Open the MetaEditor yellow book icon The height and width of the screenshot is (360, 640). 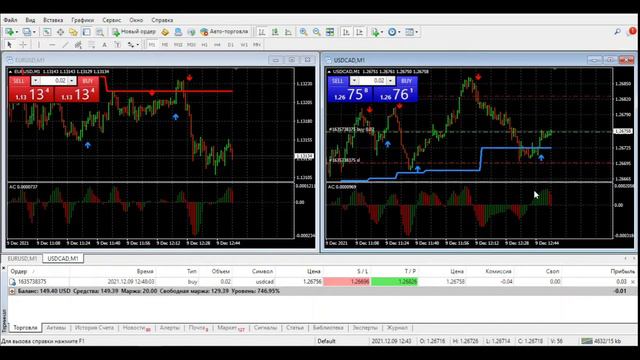pos(165,32)
